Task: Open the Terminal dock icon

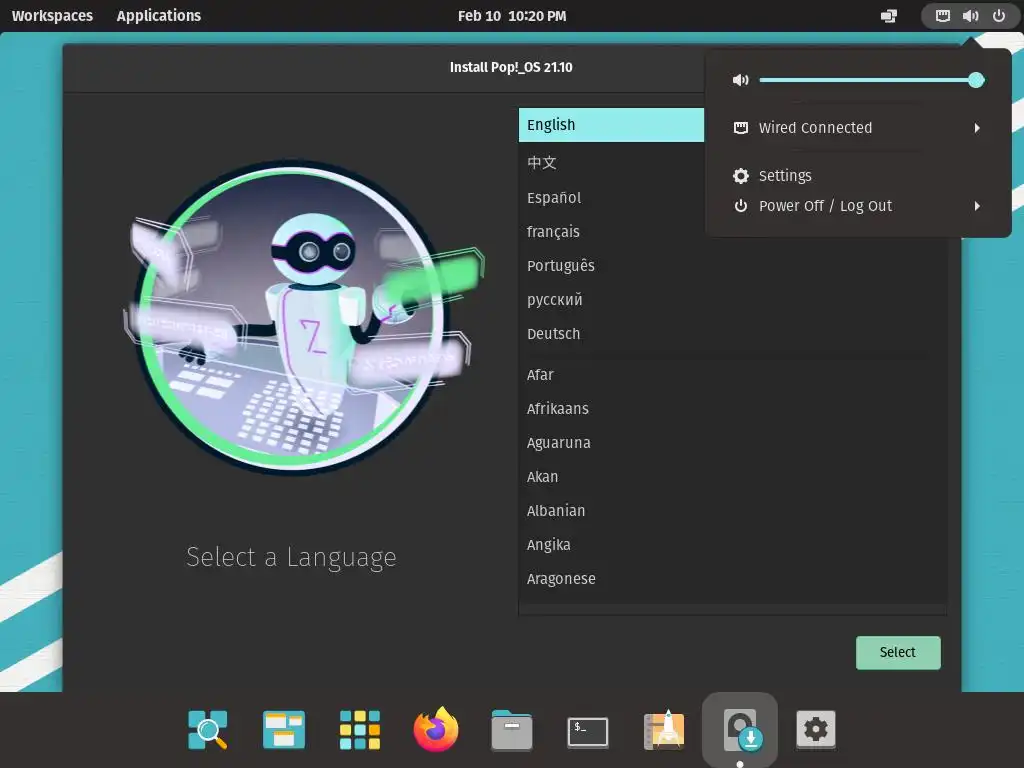Action: (x=588, y=731)
